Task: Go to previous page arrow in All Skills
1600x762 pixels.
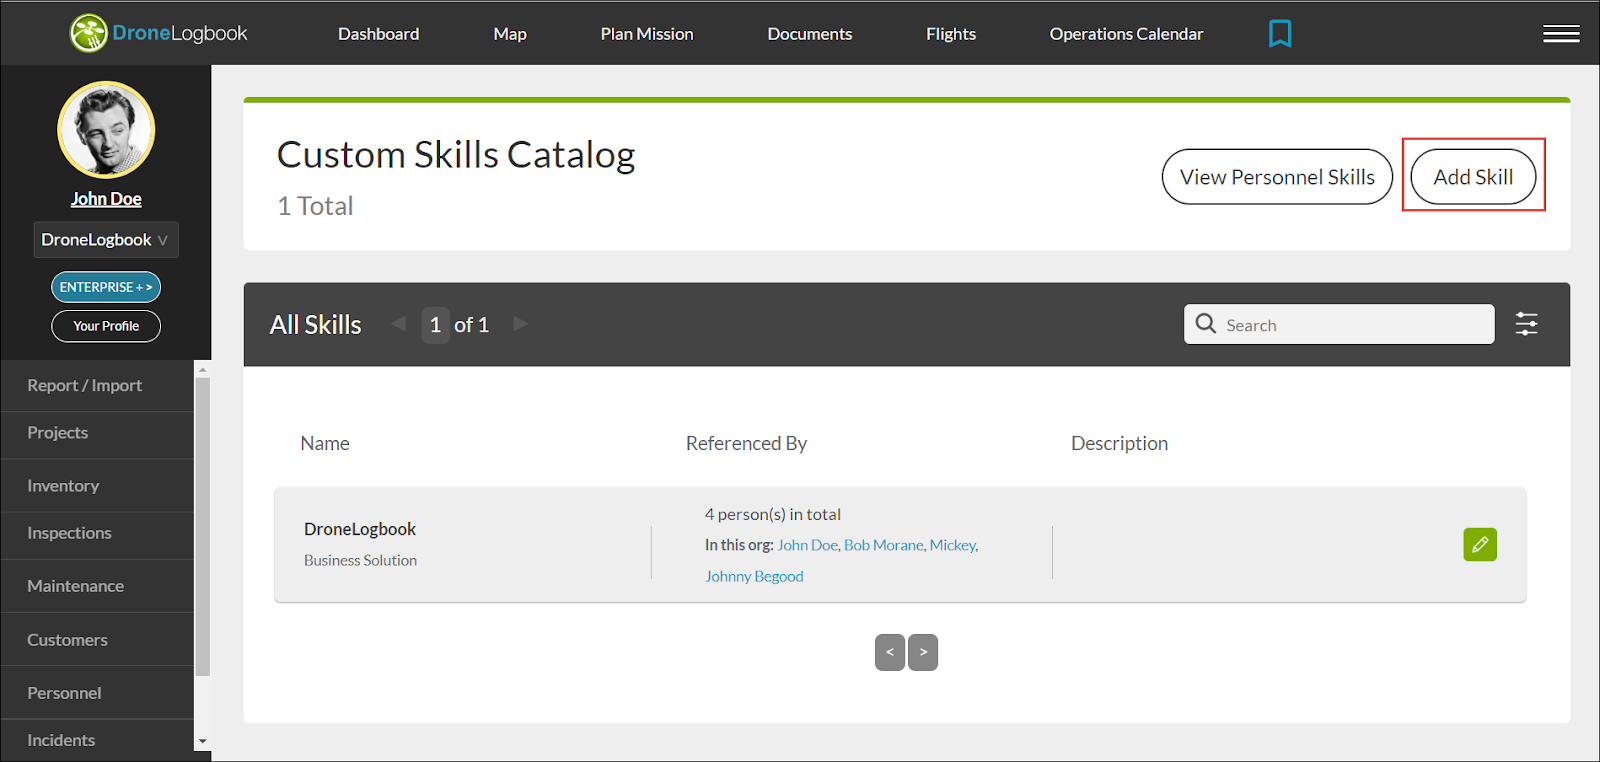Action: point(398,324)
